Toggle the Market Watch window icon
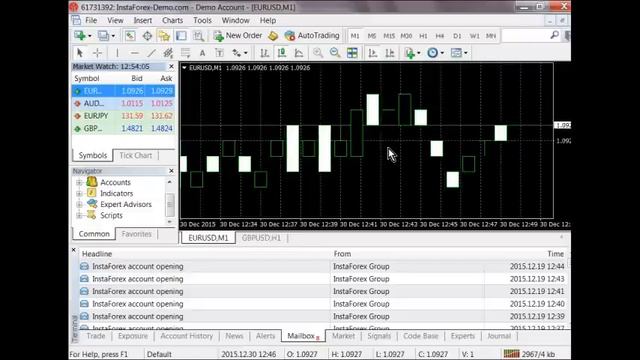 click(130, 36)
